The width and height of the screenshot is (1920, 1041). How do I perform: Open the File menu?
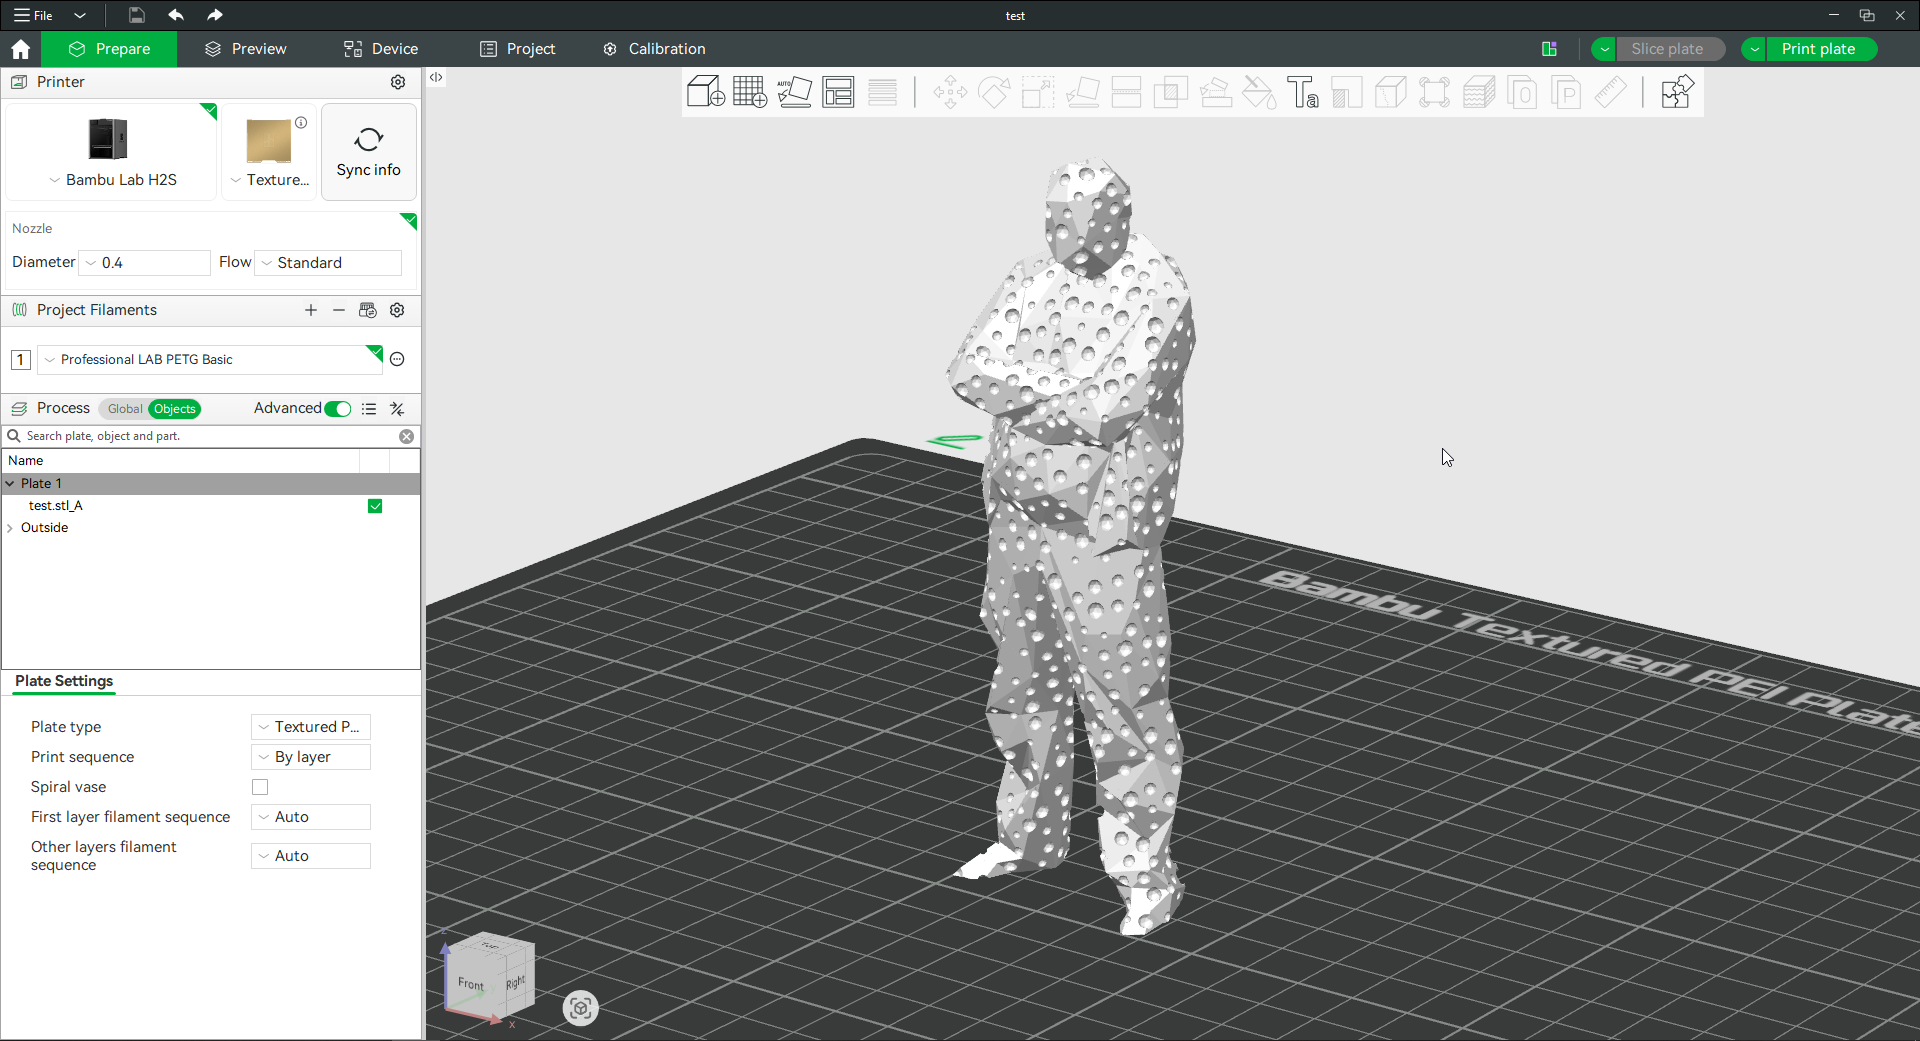pos(31,15)
